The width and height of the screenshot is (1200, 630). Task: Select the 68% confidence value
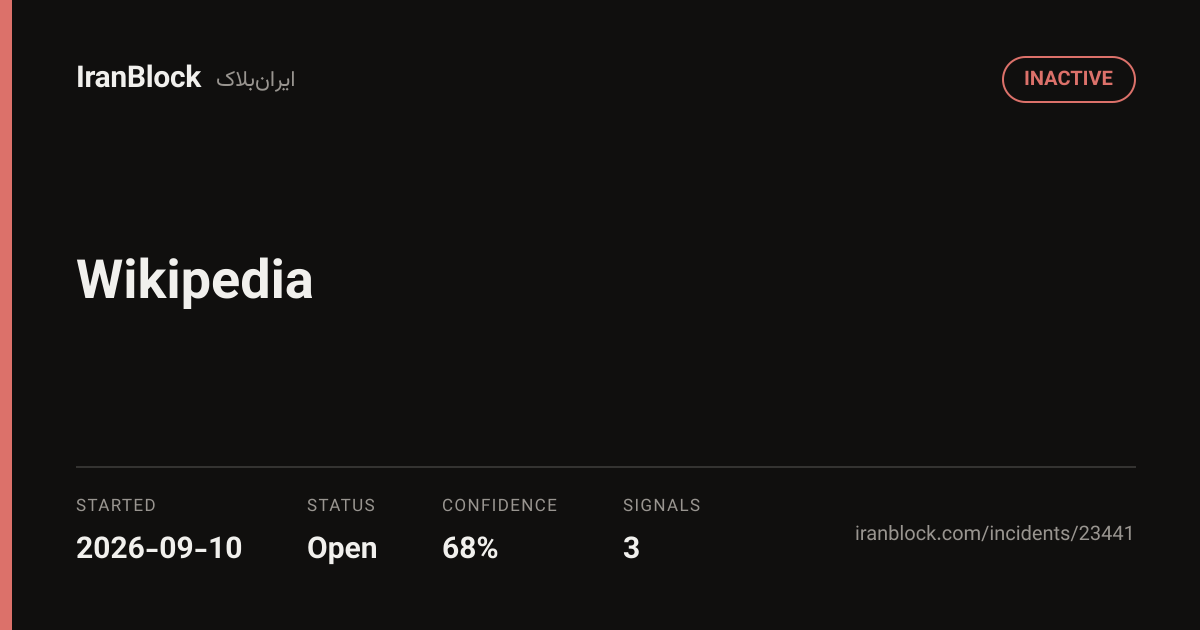pyautogui.click(x=470, y=548)
